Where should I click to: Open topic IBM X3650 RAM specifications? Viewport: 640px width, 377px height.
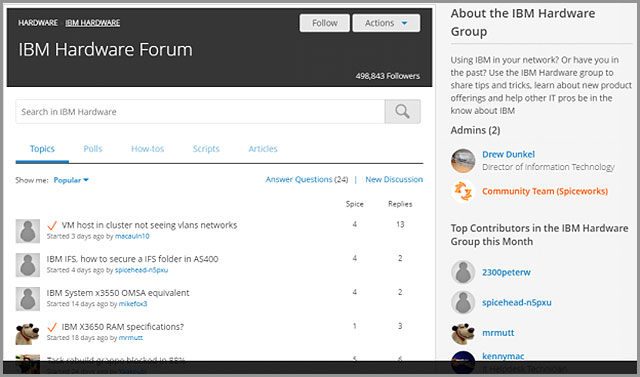click(x=122, y=327)
